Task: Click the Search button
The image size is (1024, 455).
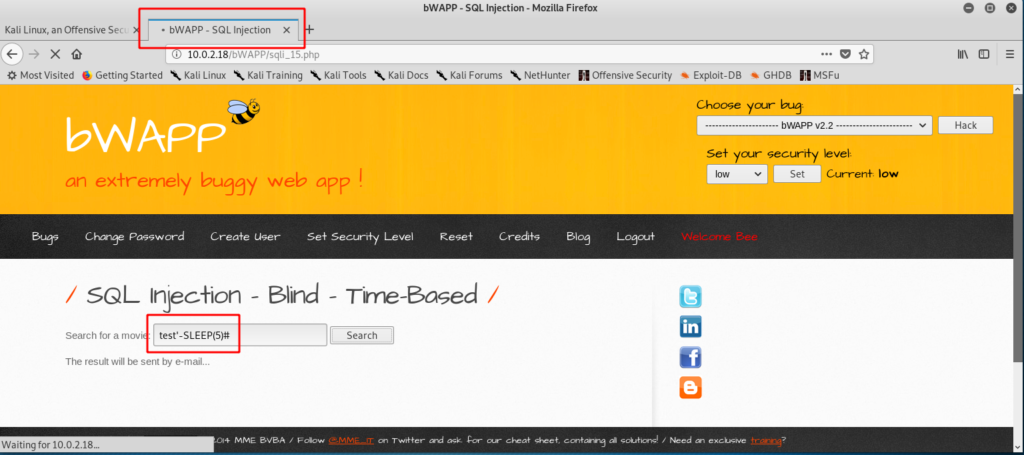Action: pos(362,336)
